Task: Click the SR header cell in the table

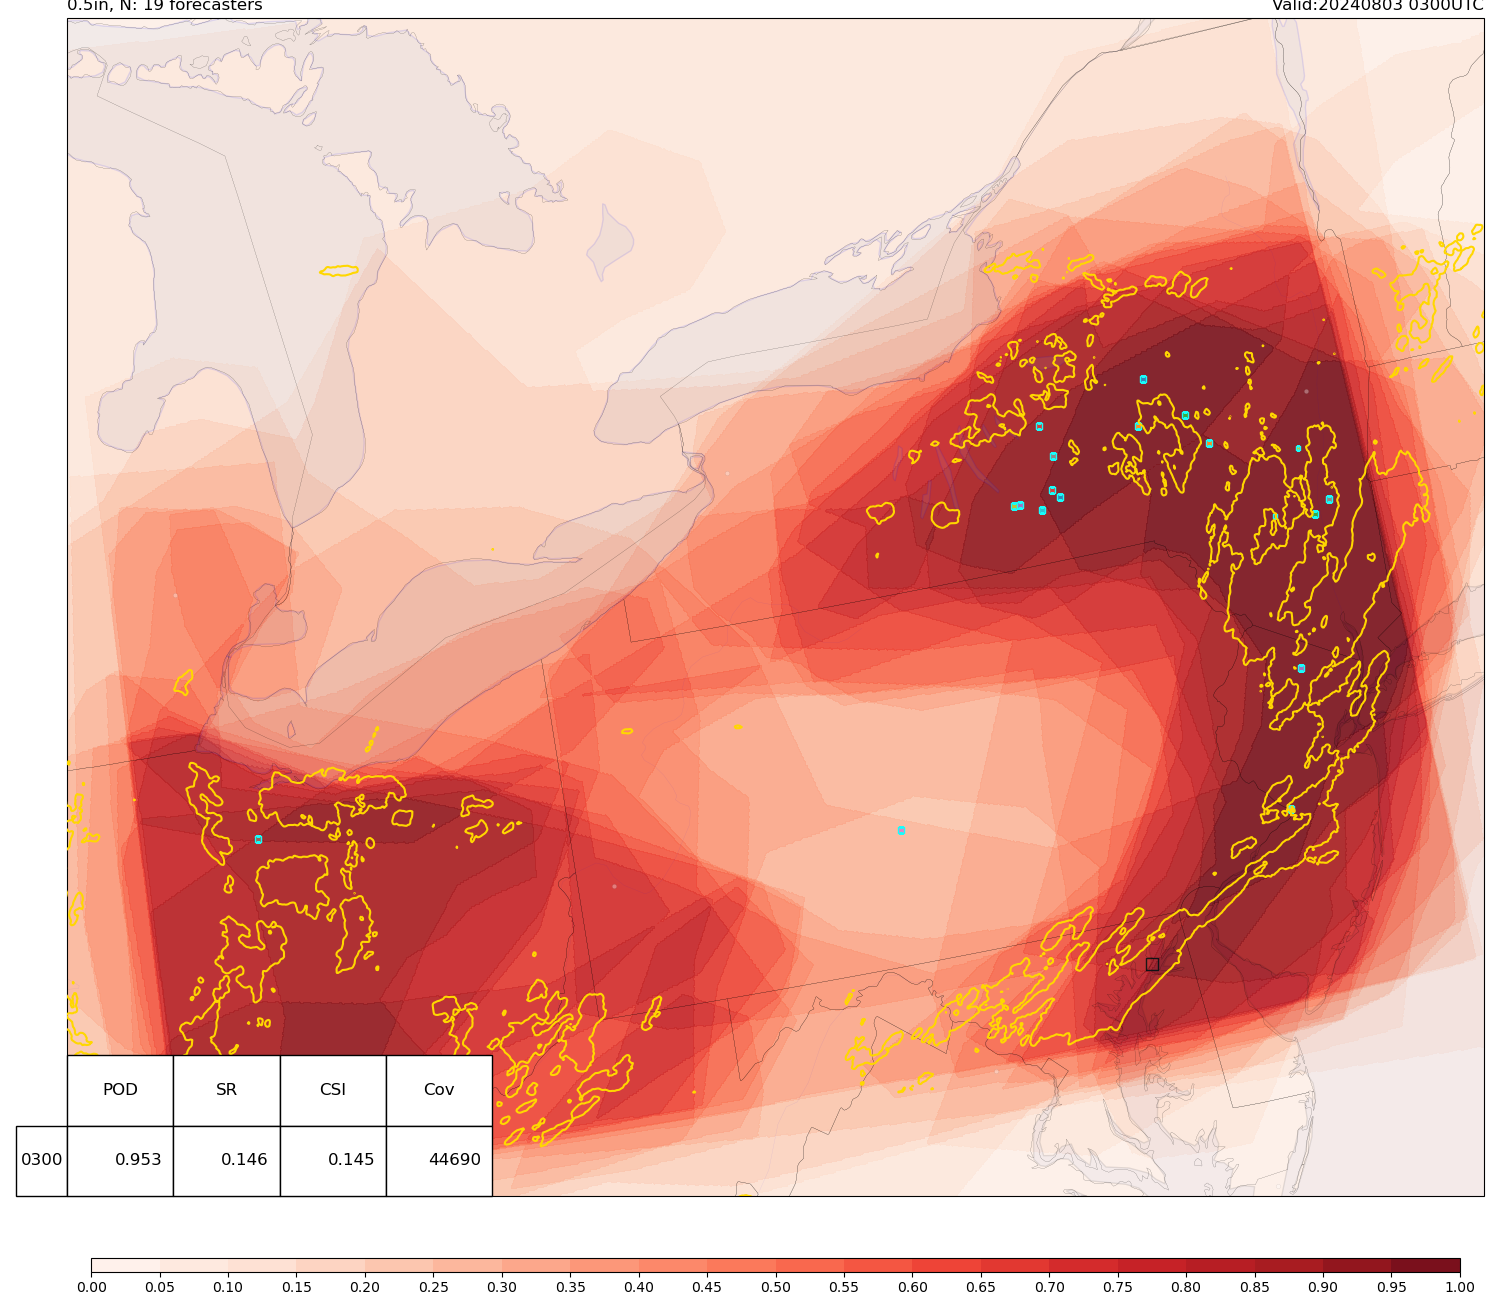Action: pos(227,1090)
